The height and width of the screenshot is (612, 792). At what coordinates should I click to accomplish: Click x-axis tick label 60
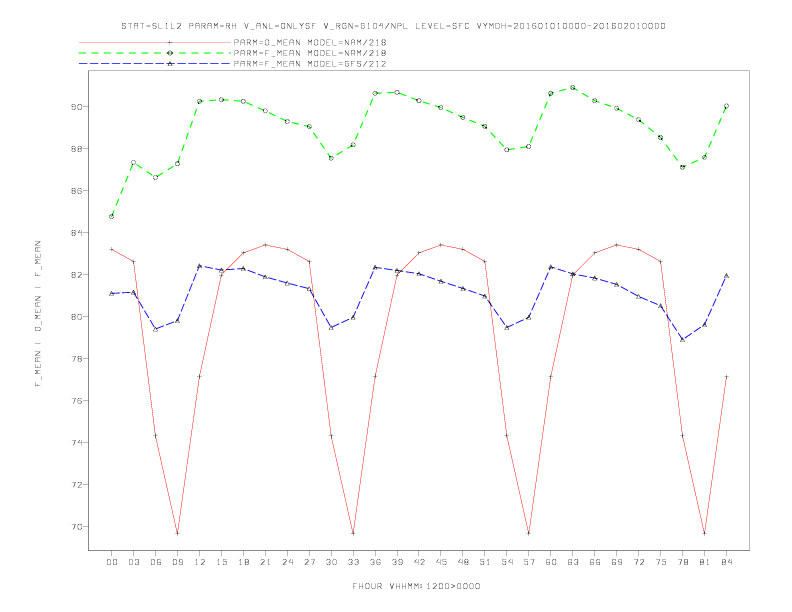click(x=551, y=562)
